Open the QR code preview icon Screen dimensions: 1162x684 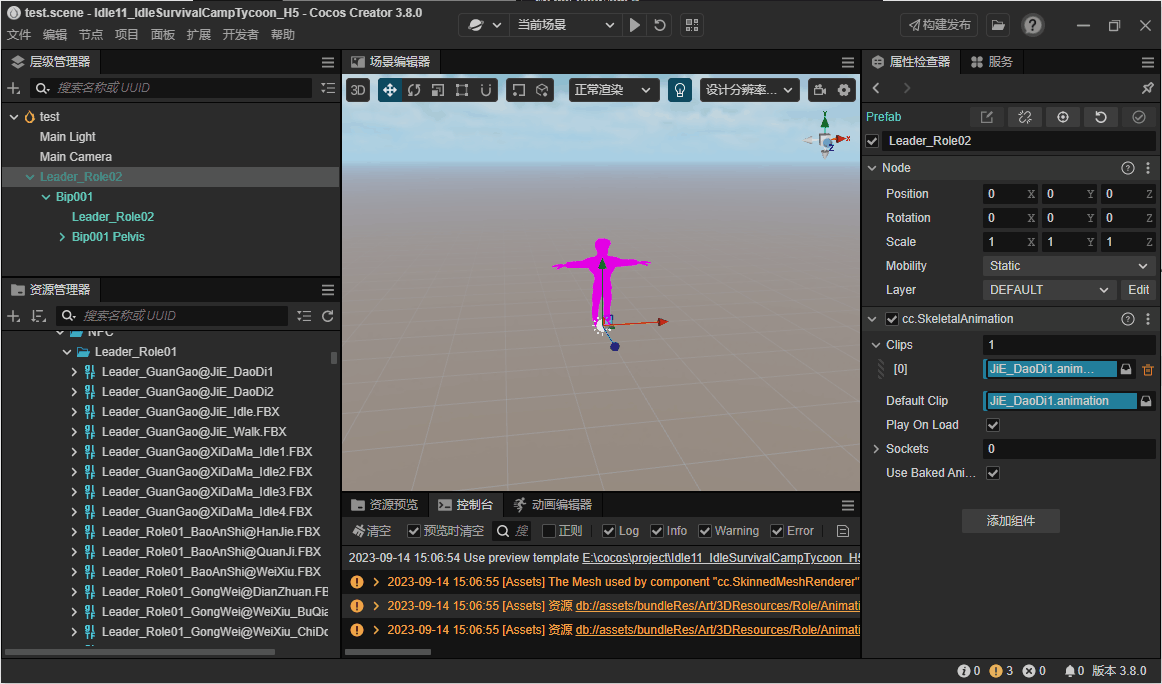pyautogui.click(x=692, y=25)
